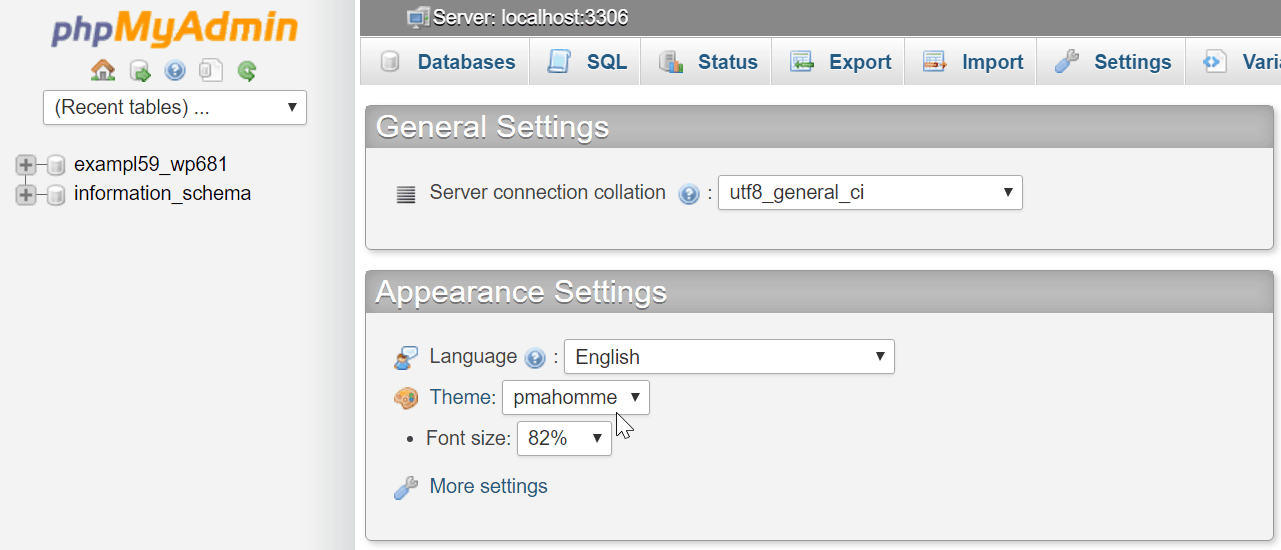Click the Home icon under the phpMyAdmin logo
The height and width of the screenshot is (550, 1281).
(103, 70)
